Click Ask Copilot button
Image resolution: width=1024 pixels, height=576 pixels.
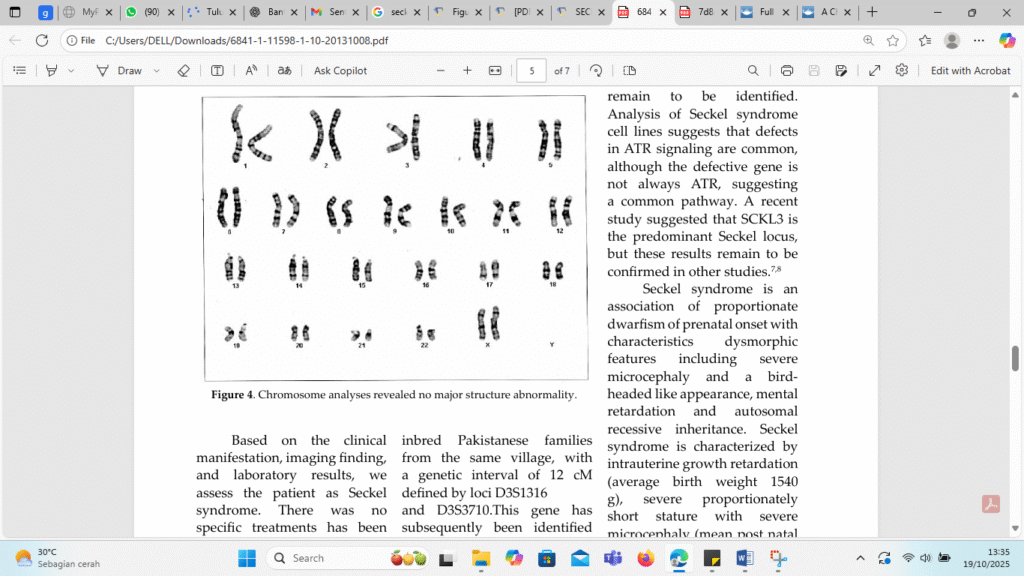pyautogui.click(x=340, y=71)
